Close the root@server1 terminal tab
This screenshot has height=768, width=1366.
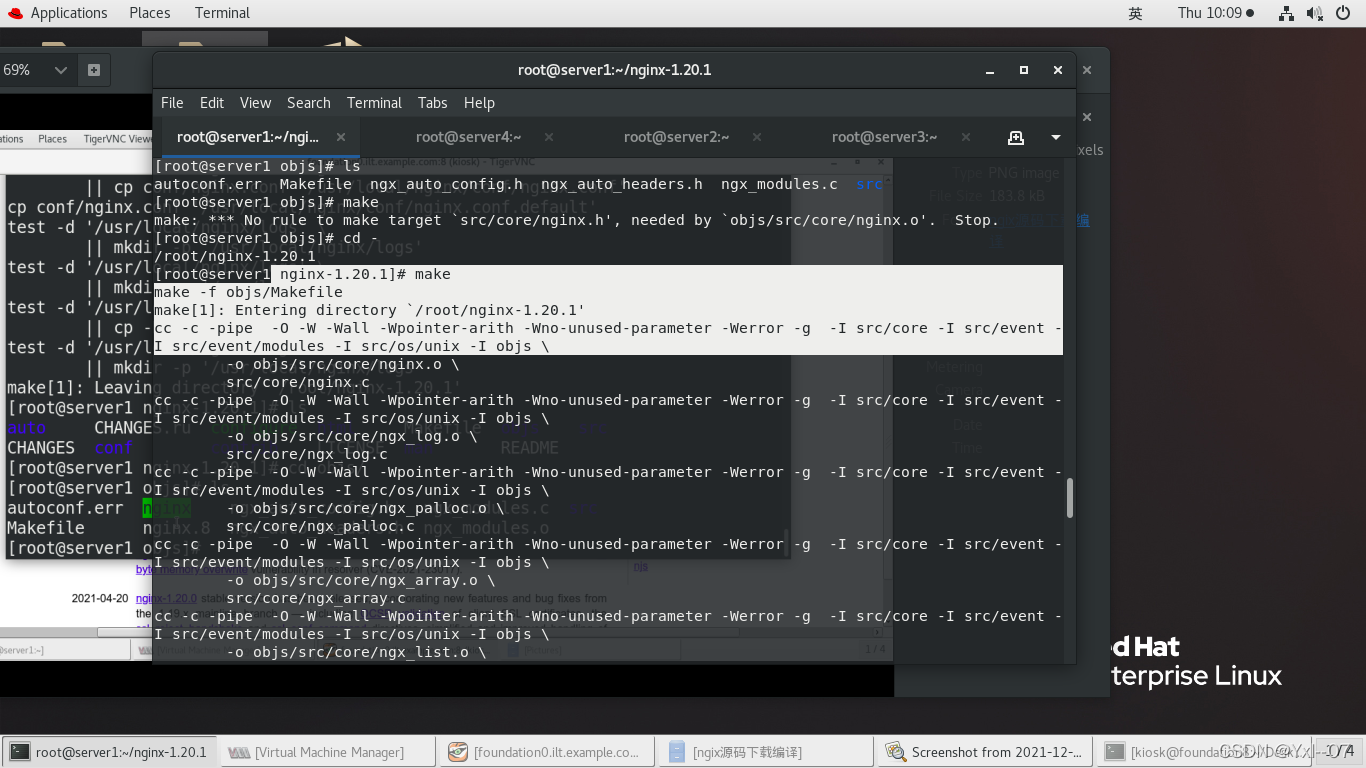tap(341, 137)
